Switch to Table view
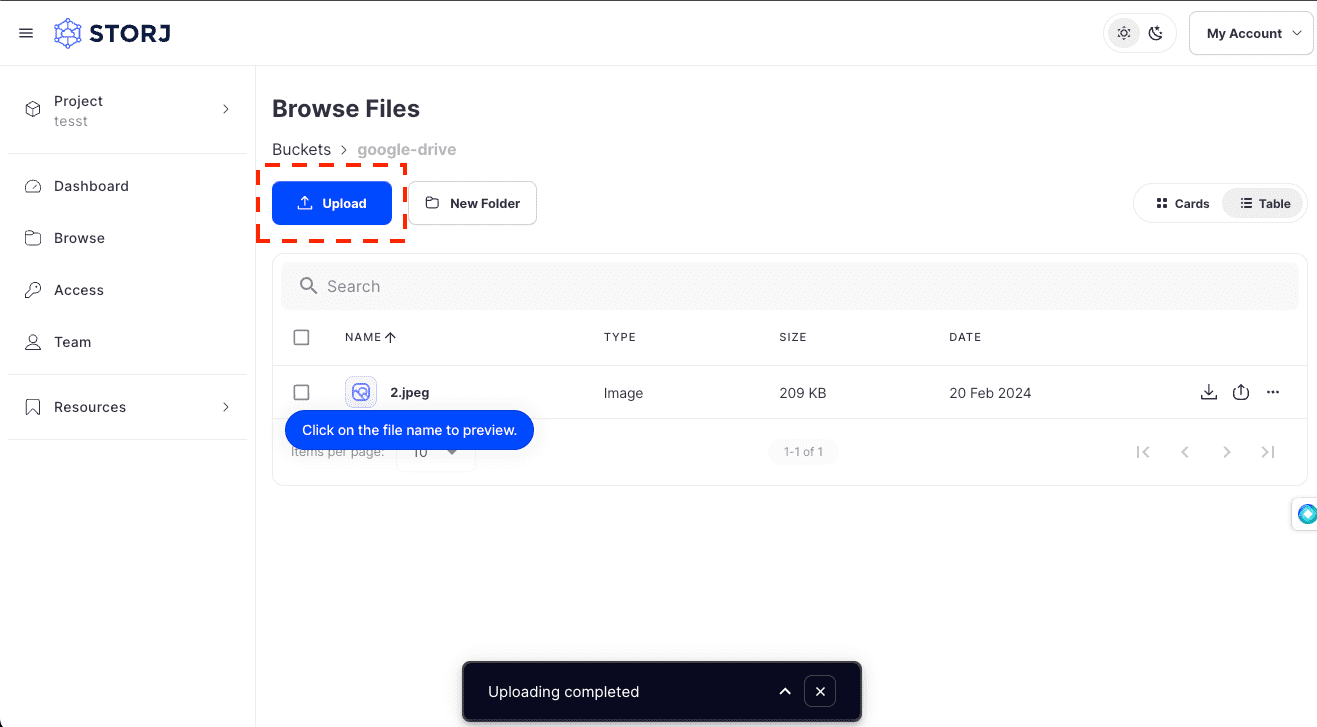Image resolution: width=1317 pixels, height=727 pixels. (x=1264, y=203)
